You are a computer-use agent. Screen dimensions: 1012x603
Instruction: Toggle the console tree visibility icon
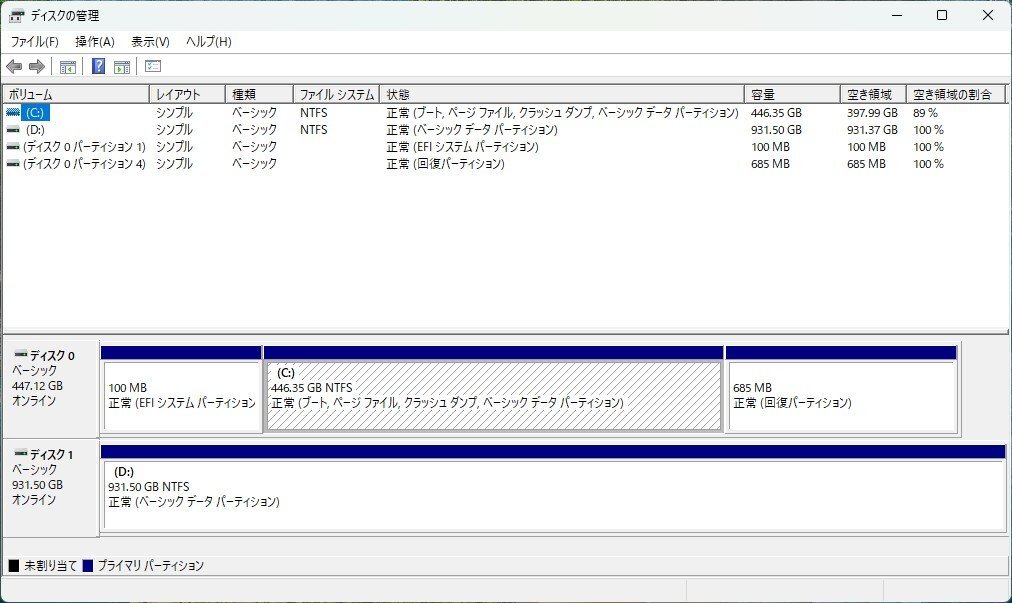pos(66,66)
